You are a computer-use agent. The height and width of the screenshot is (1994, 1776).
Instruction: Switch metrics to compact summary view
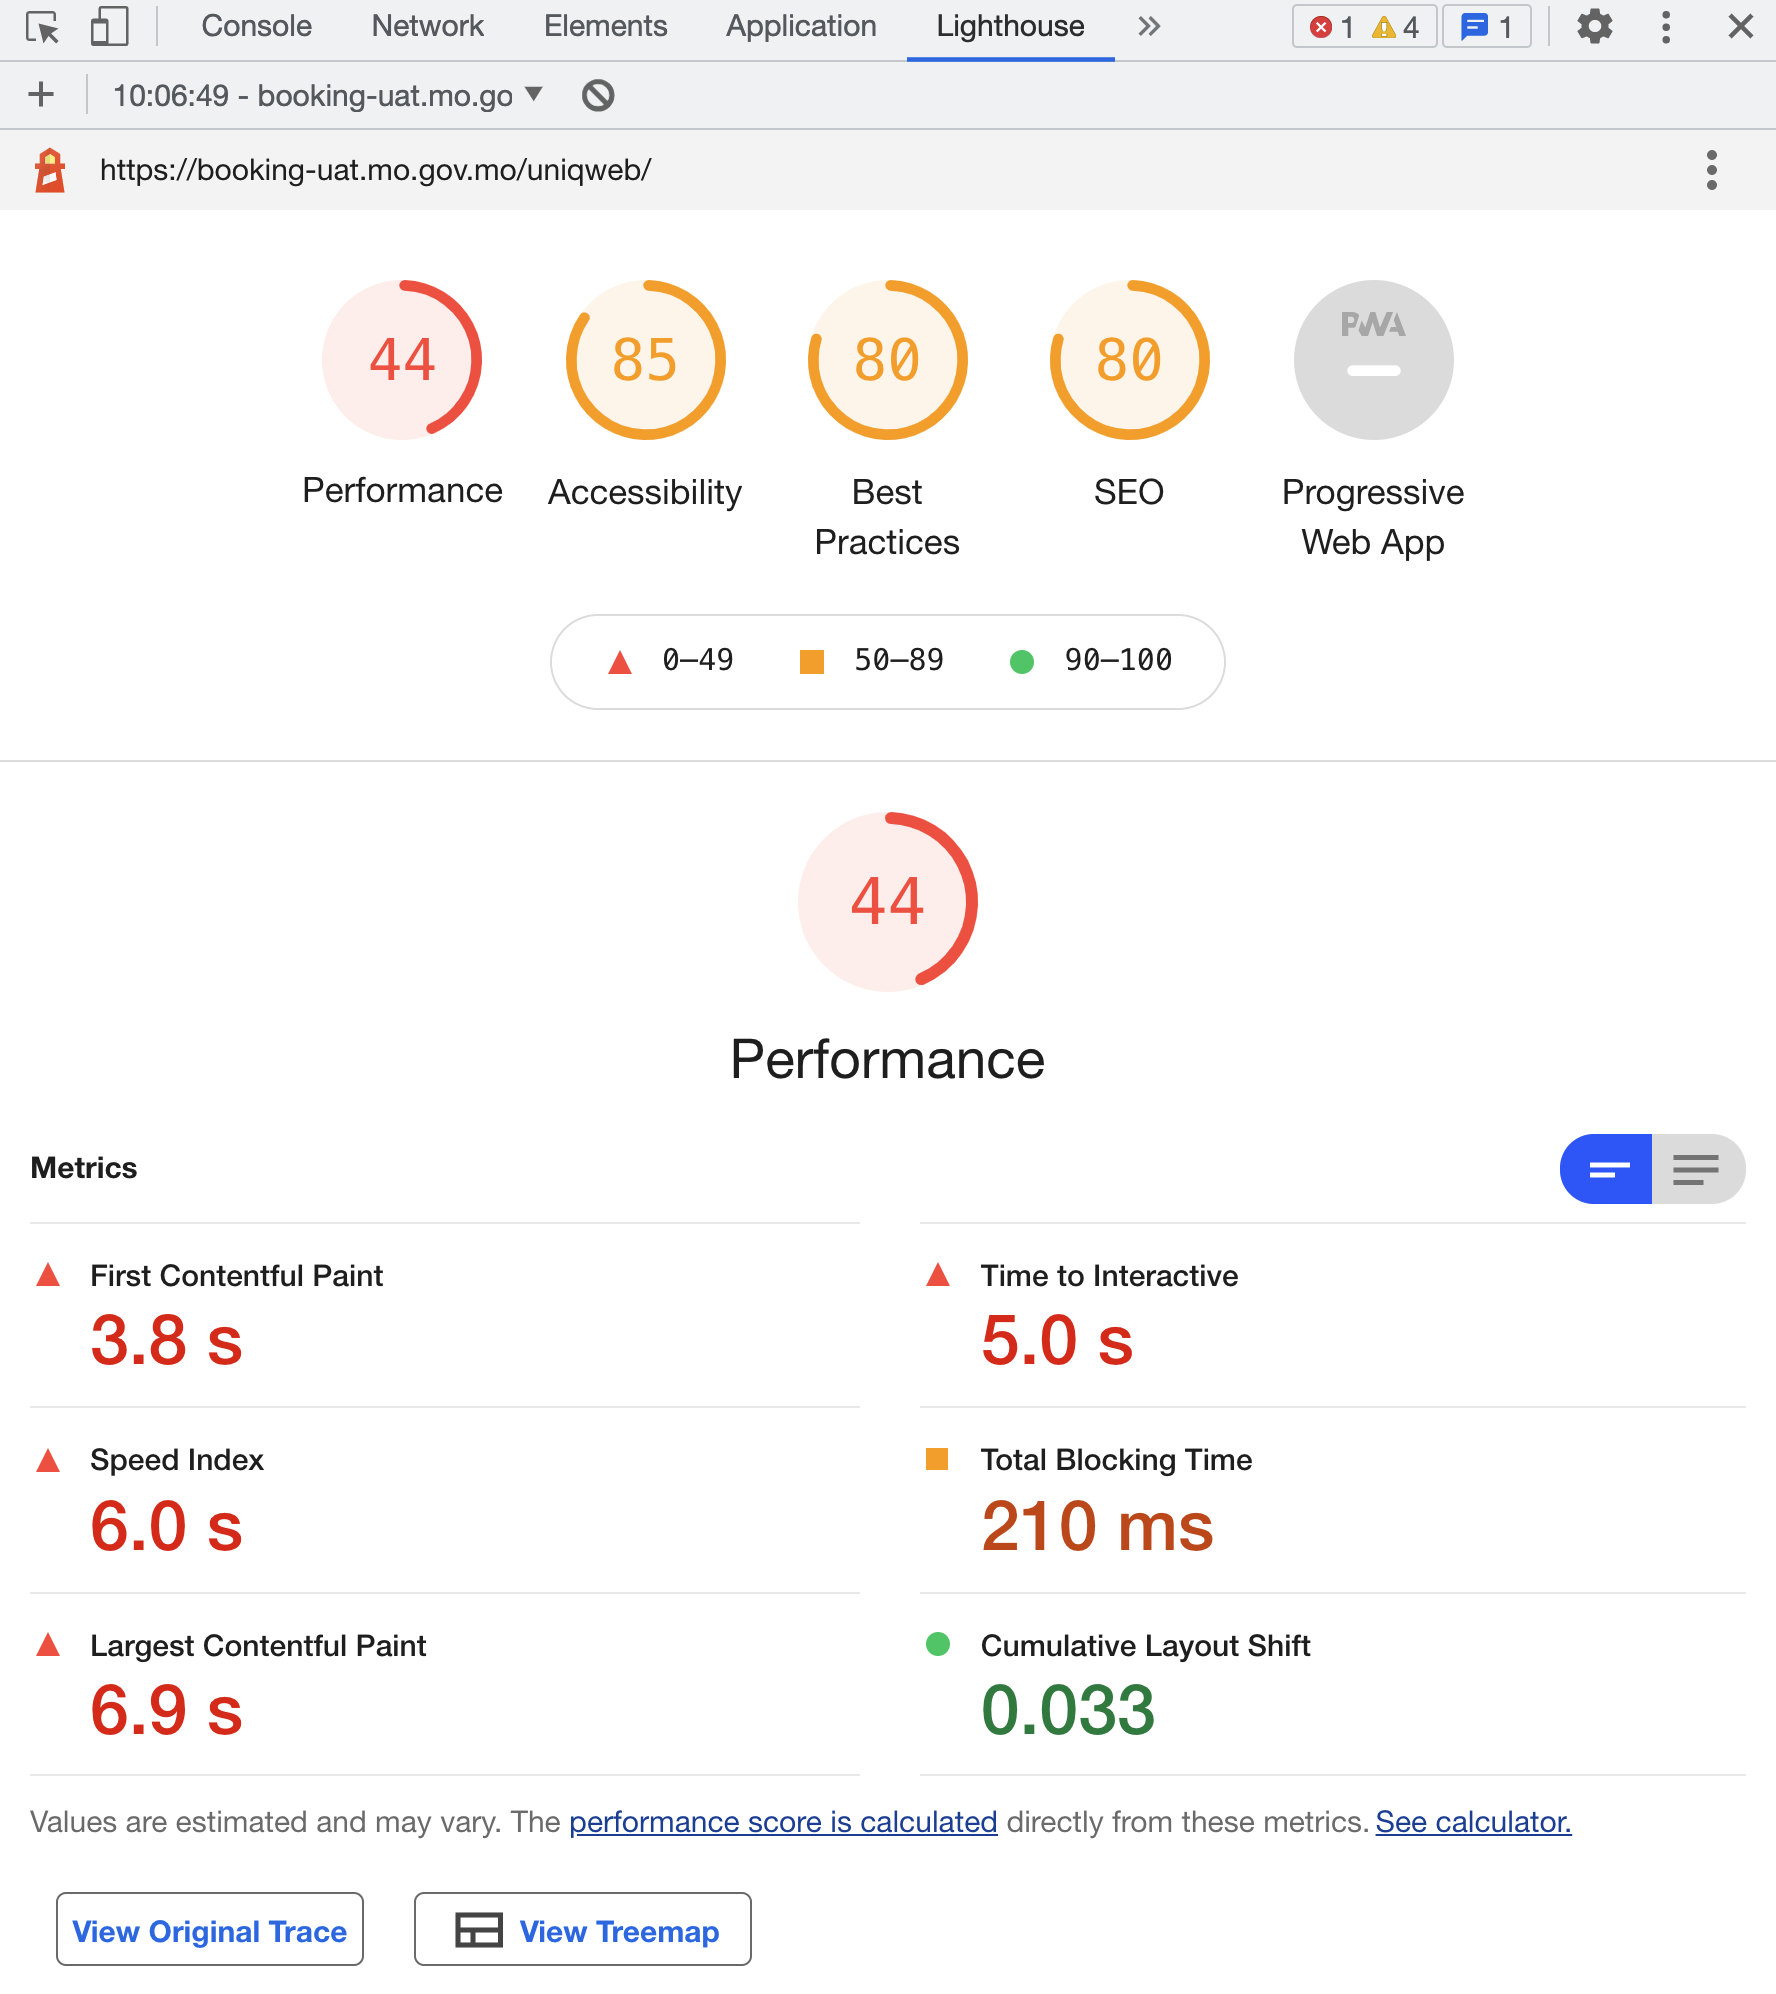[x=1606, y=1169]
